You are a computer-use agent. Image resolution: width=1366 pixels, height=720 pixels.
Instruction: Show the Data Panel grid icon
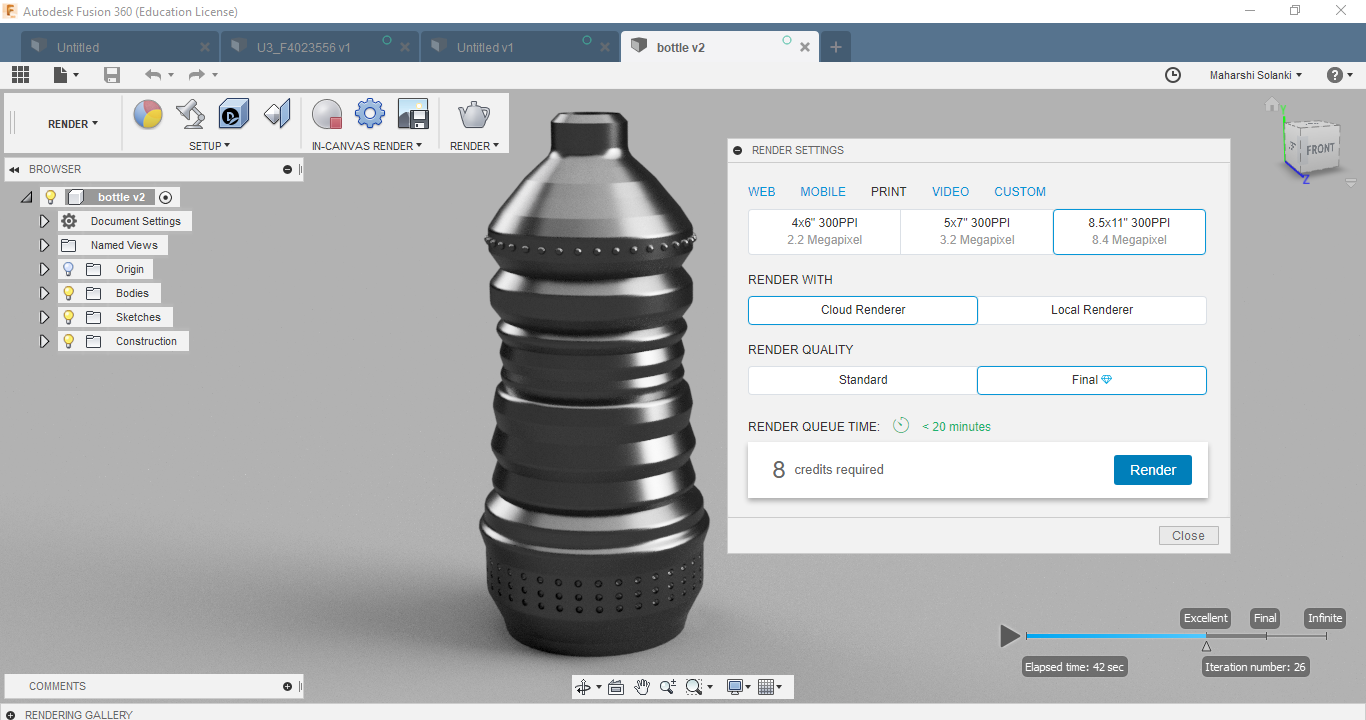[21, 75]
